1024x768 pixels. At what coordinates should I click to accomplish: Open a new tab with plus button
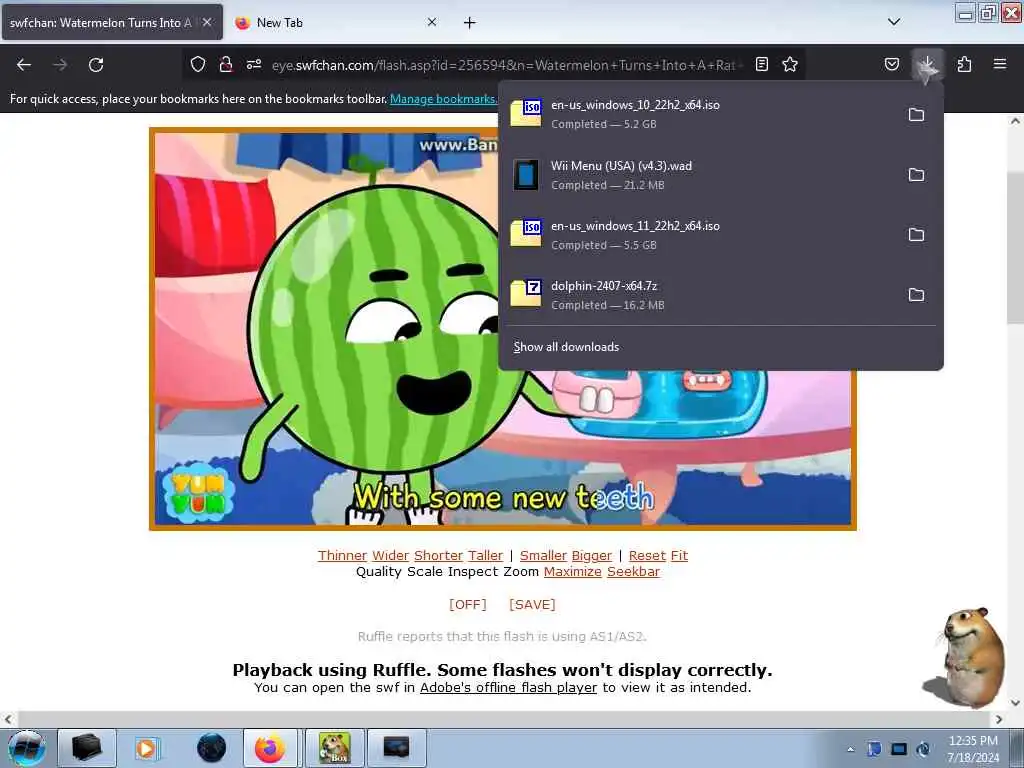pos(470,22)
